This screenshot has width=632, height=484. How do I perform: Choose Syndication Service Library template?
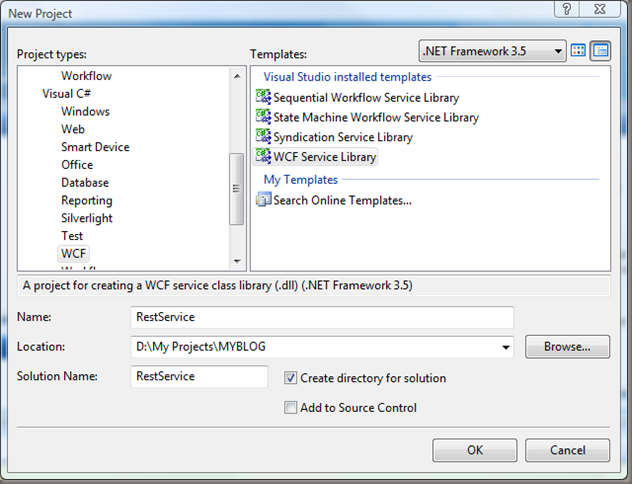pyautogui.click(x=343, y=137)
